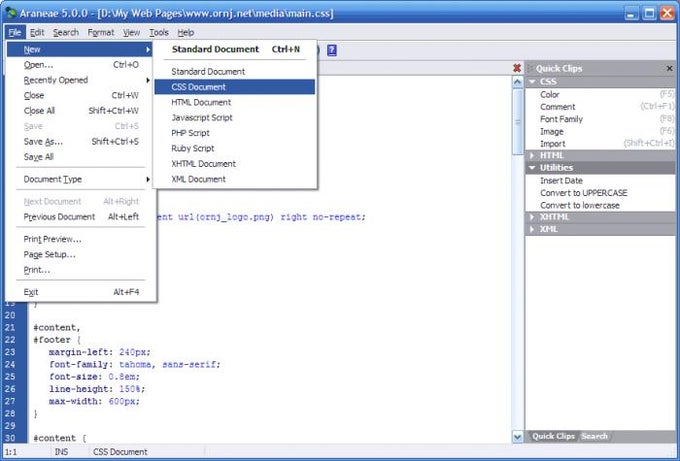Choose Exit from File menu

pos(80,292)
